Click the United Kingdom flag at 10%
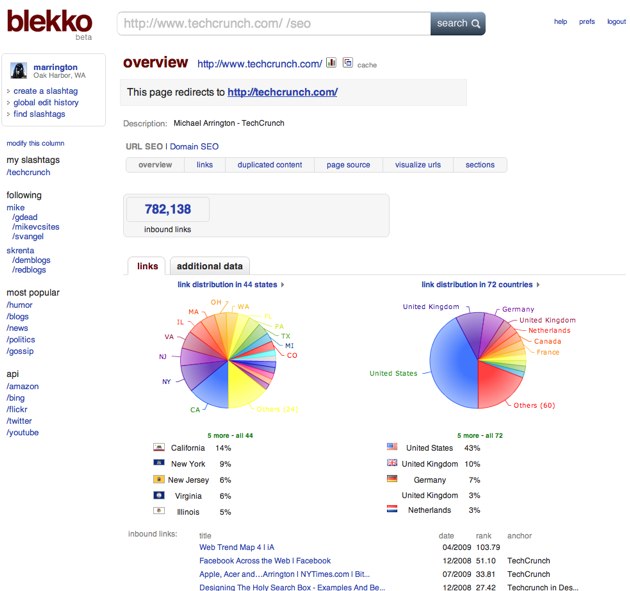Screen dimensions: 630x591 pyautogui.click(x=392, y=462)
